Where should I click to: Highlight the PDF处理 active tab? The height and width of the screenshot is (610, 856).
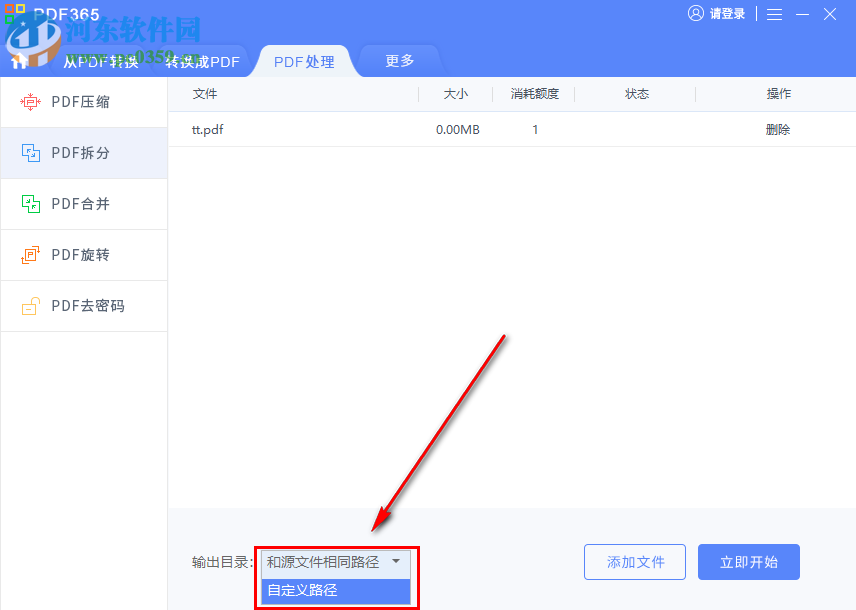point(302,60)
